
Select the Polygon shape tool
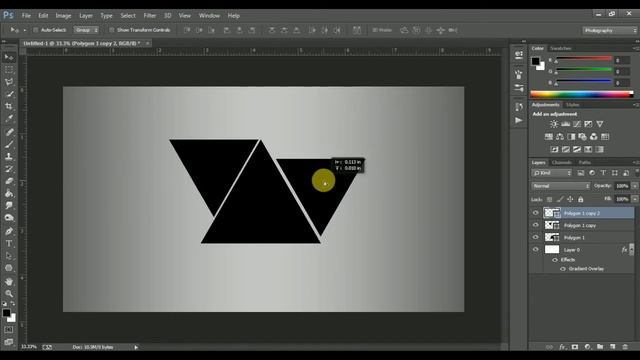click(x=9, y=268)
